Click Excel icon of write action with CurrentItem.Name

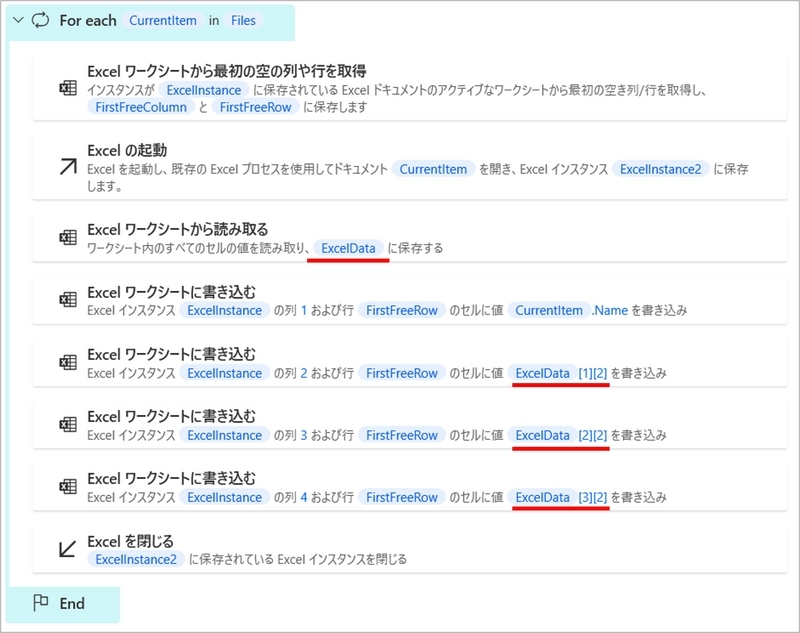coord(68,299)
